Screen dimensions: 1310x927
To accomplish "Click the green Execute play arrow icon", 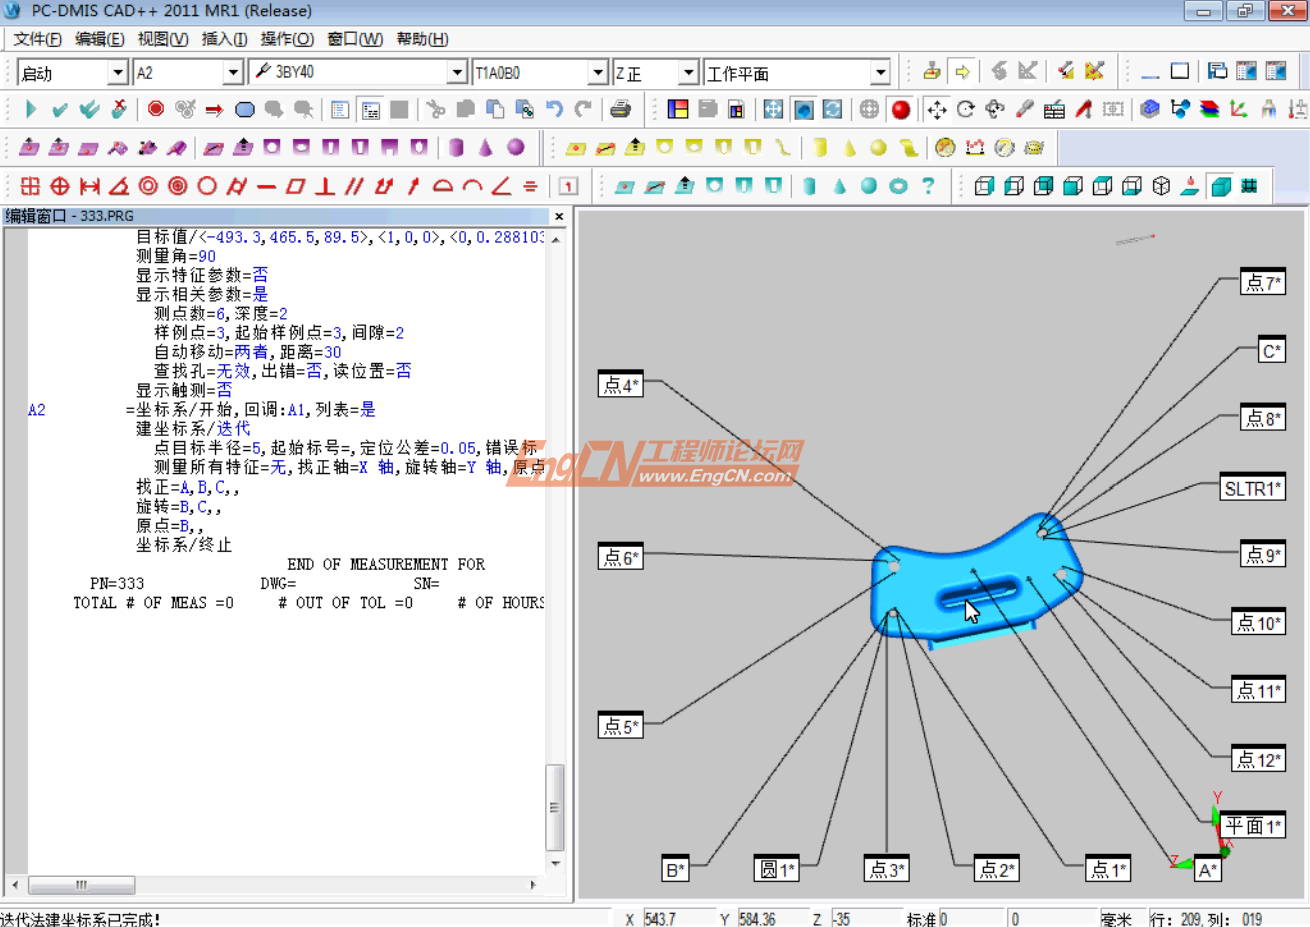I will click(30, 109).
